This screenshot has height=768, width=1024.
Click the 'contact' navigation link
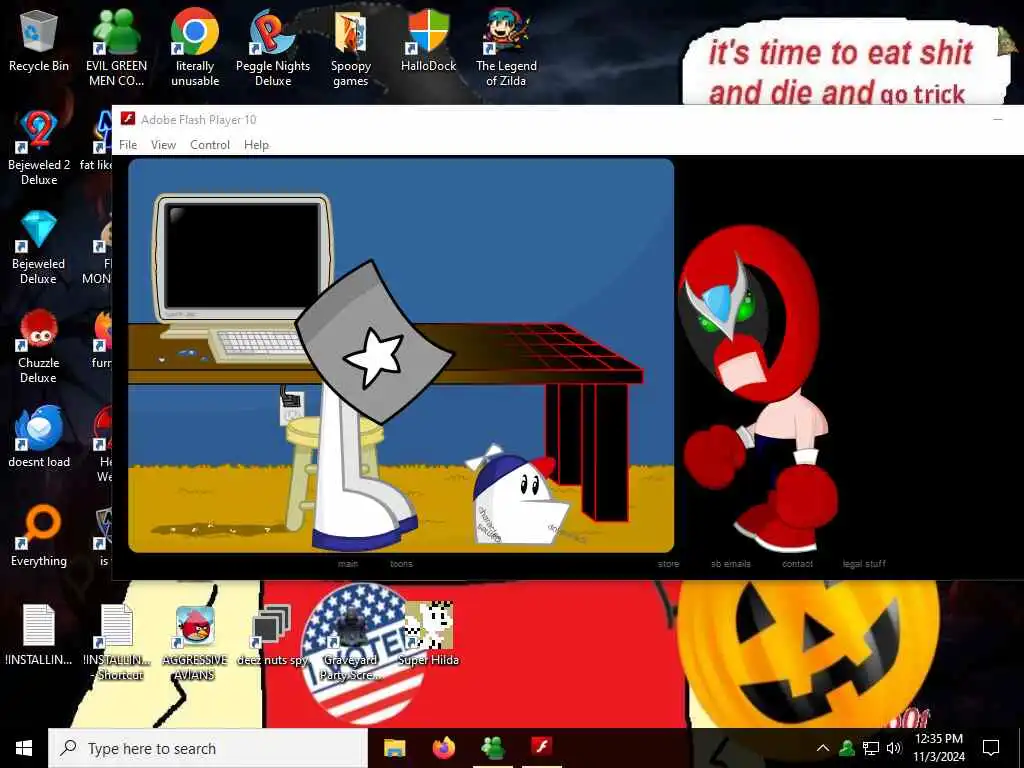click(x=797, y=564)
